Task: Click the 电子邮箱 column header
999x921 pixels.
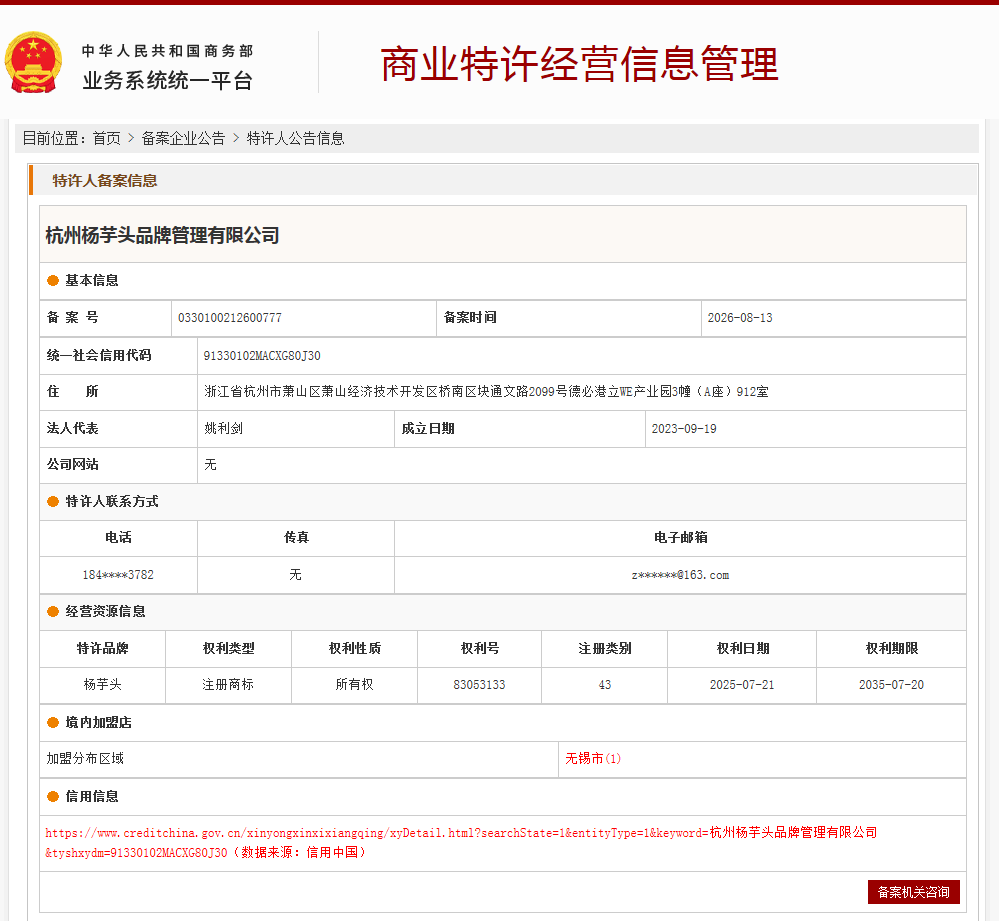Action: [x=680, y=538]
